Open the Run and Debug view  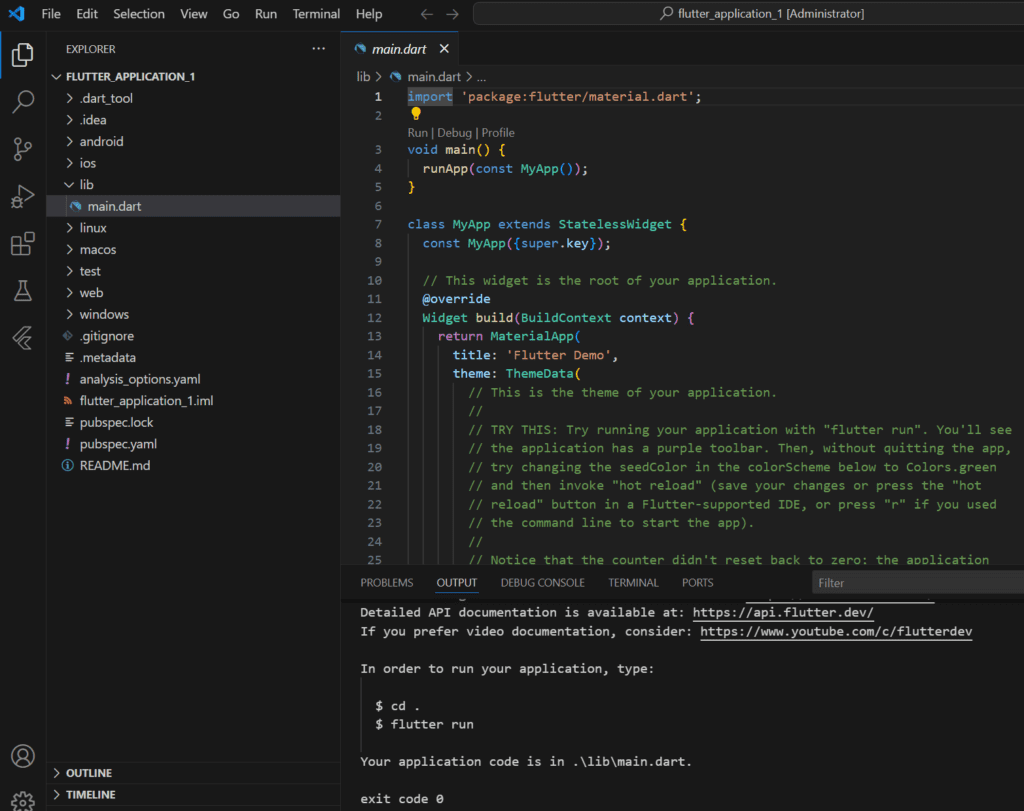click(x=22, y=197)
